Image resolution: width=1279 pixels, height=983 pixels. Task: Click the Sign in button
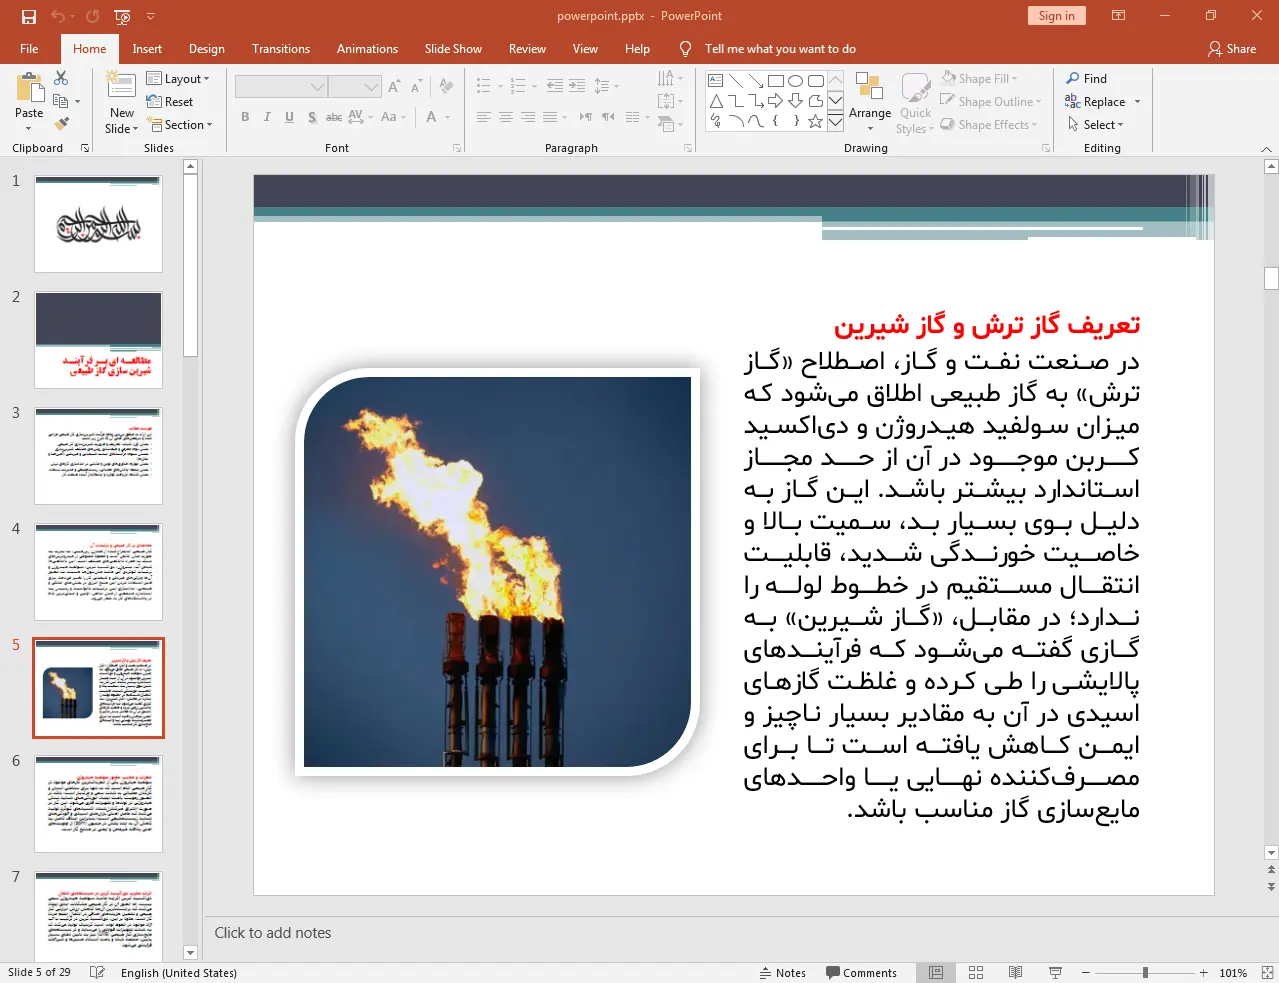(x=1056, y=16)
